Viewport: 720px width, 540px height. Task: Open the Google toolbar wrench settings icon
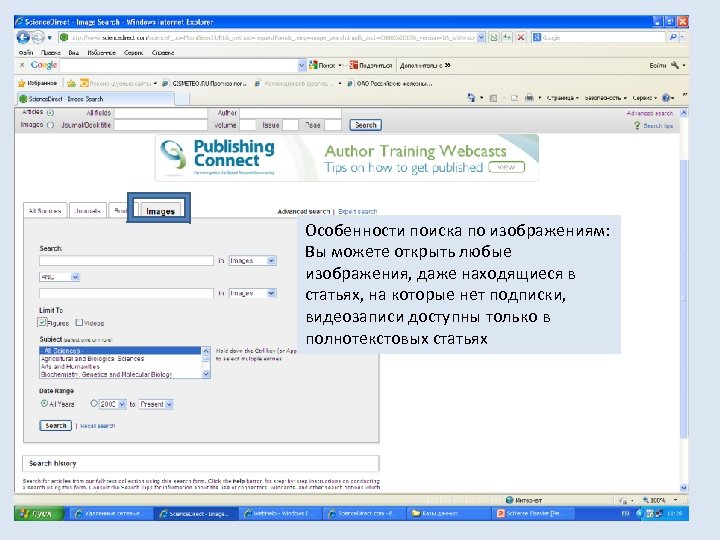coord(675,65)
